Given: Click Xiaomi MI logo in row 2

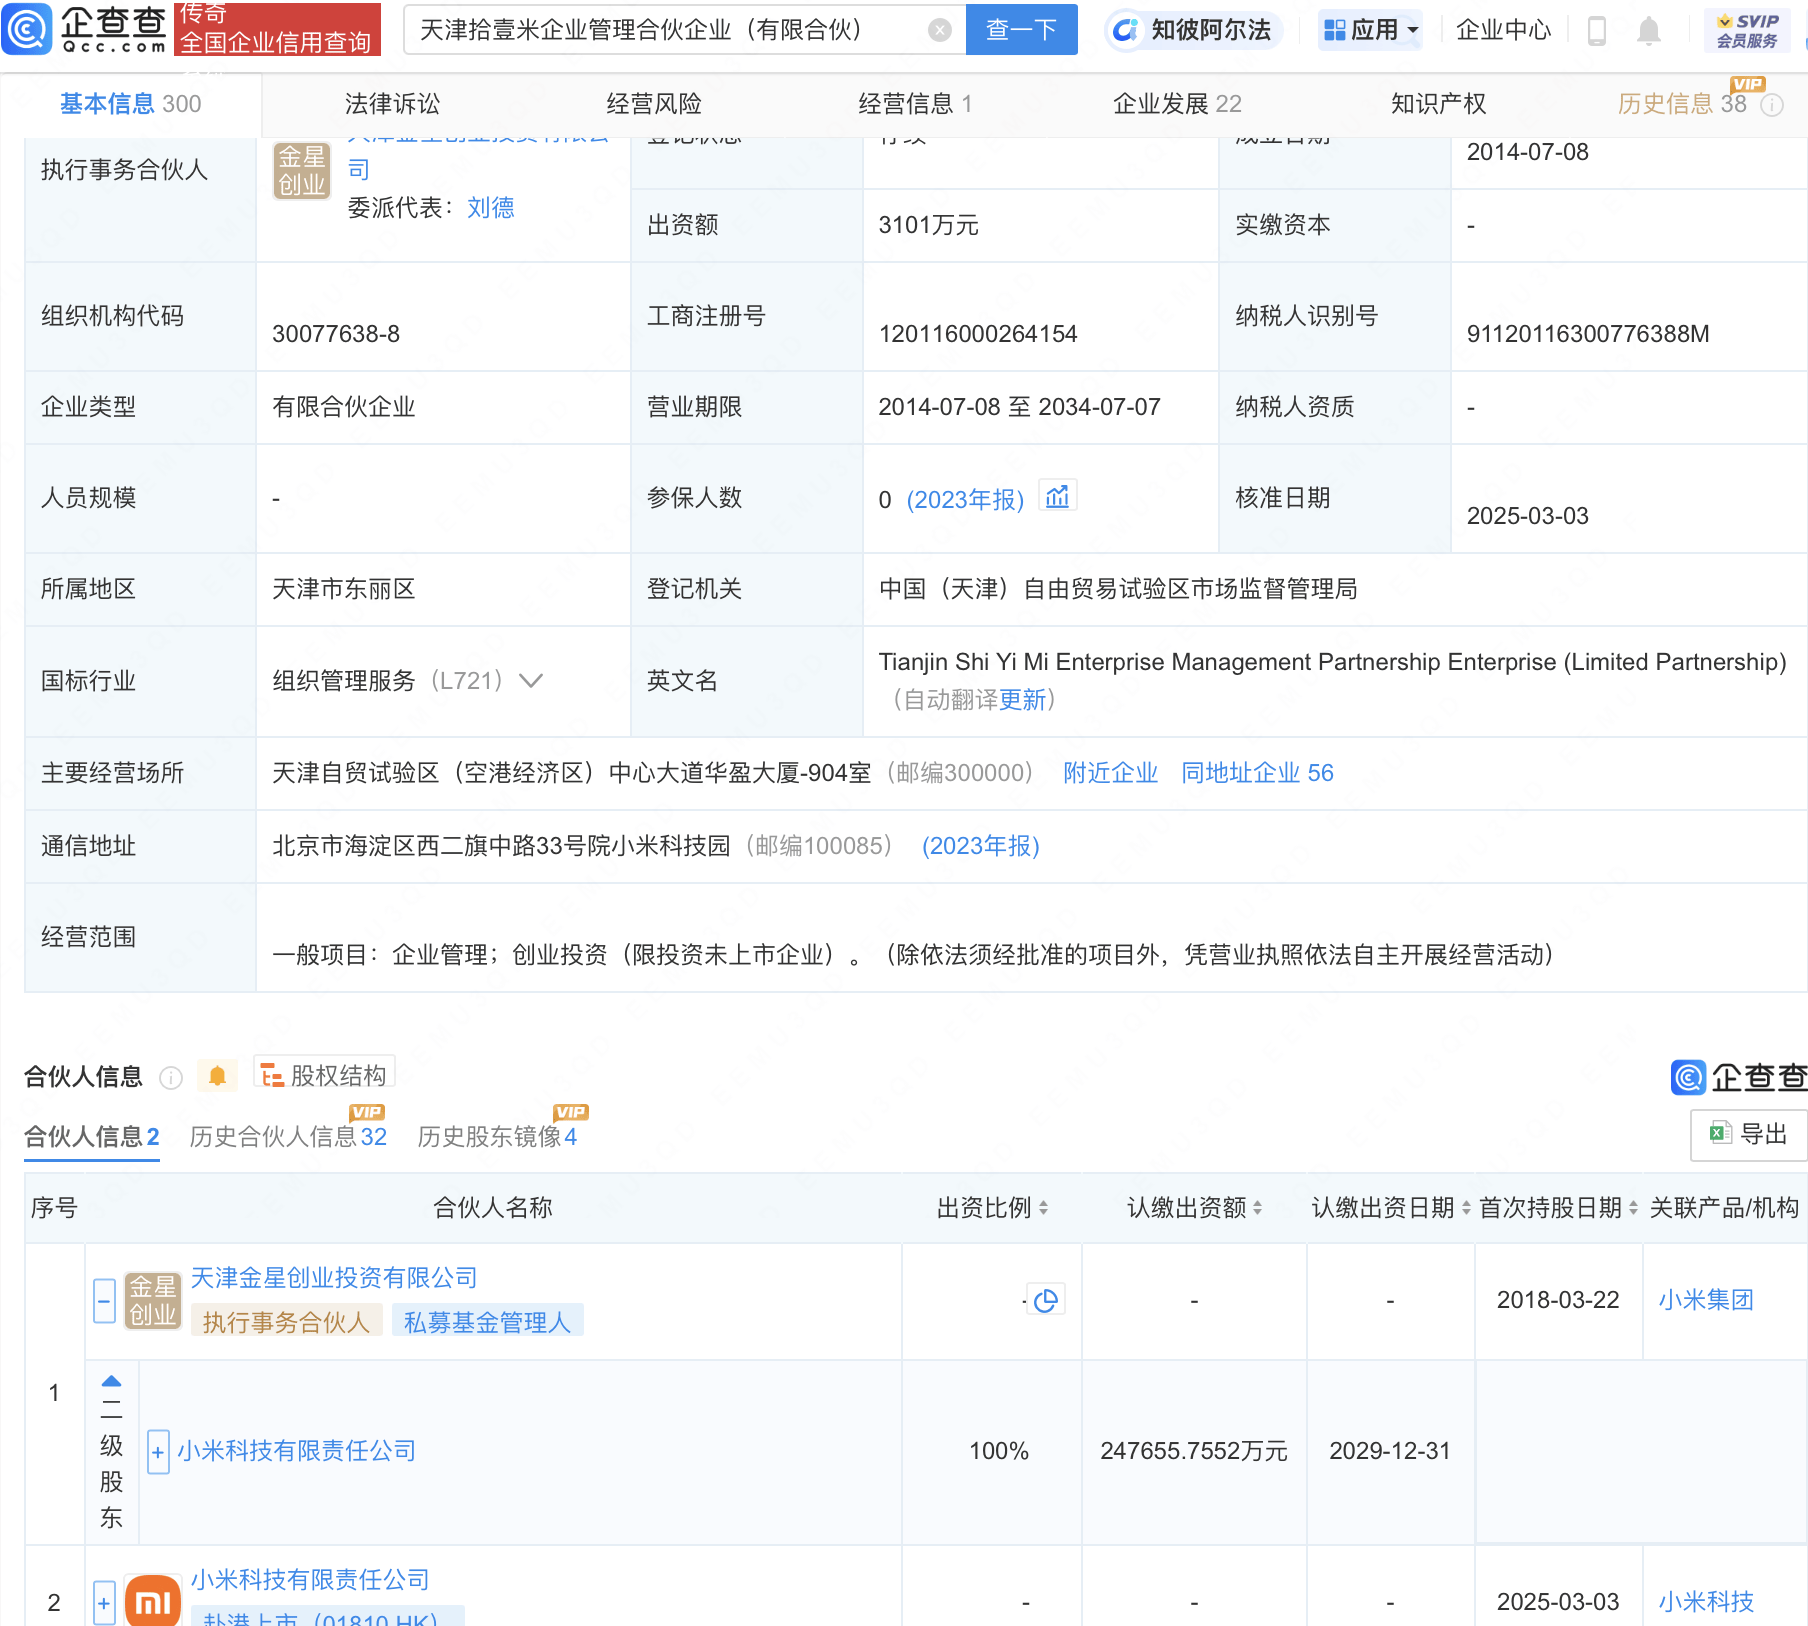Looking at the screenshot, I should 153,1602.
